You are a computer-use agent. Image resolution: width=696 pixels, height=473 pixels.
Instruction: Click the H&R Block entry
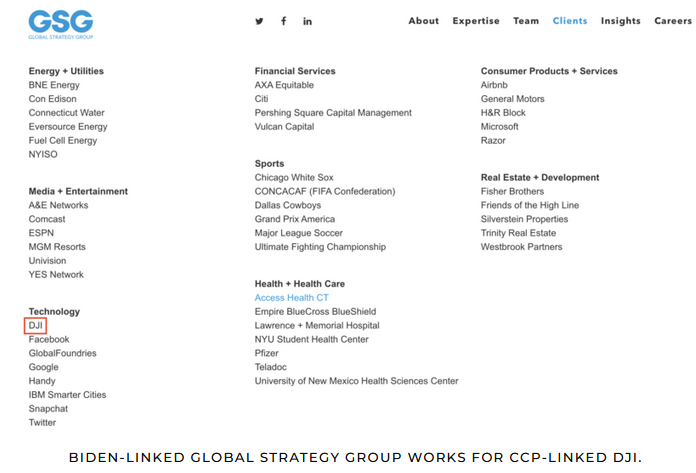(x=503, y=113)
